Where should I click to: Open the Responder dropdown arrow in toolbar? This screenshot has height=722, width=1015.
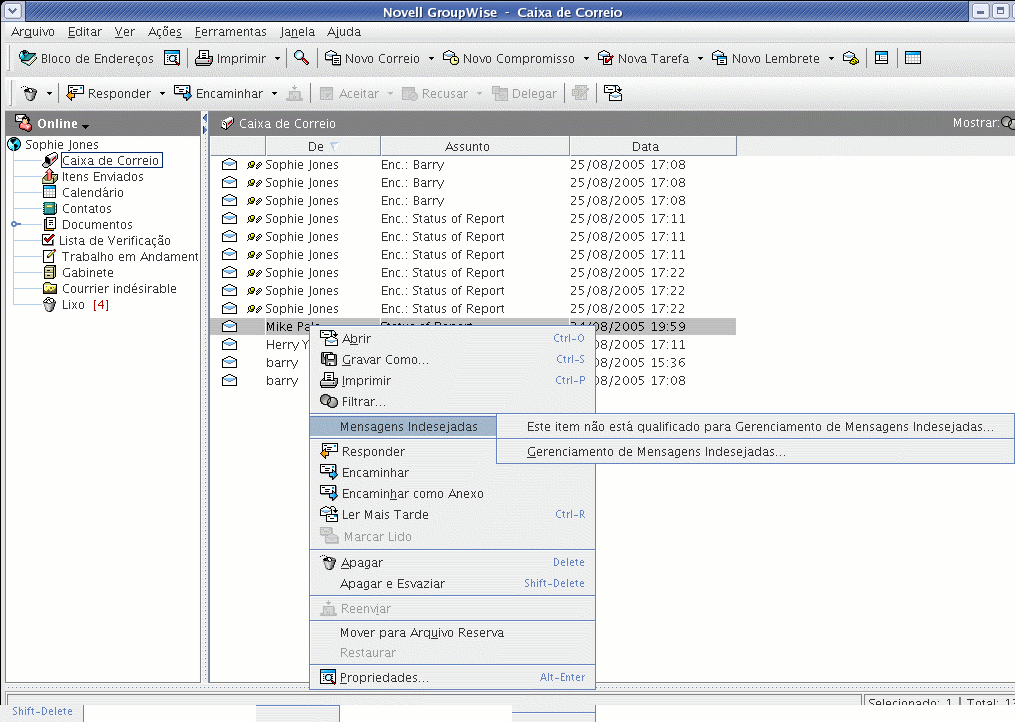click(162, 94)
